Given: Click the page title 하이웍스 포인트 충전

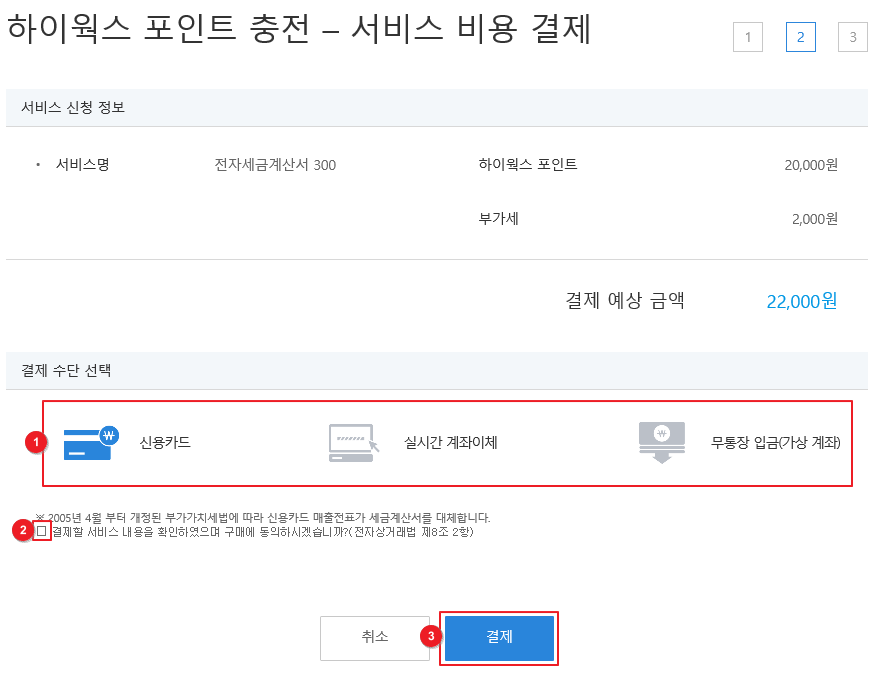Looking at the screenshot, I should (159, 28).
